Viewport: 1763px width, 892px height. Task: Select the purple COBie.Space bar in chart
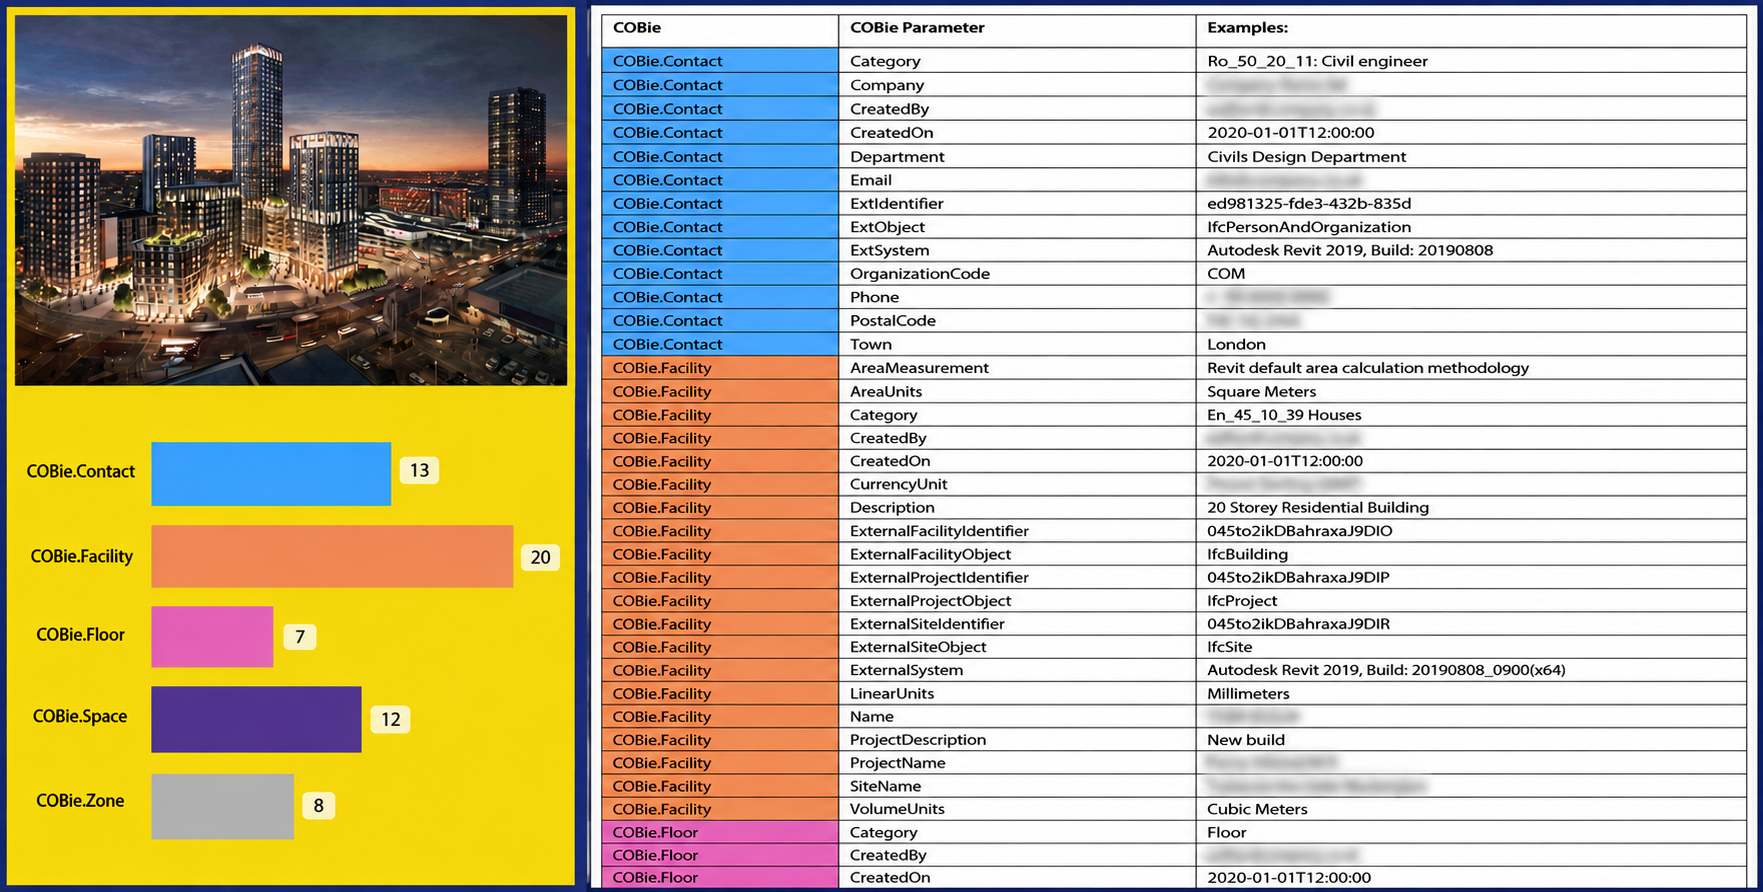256,719
